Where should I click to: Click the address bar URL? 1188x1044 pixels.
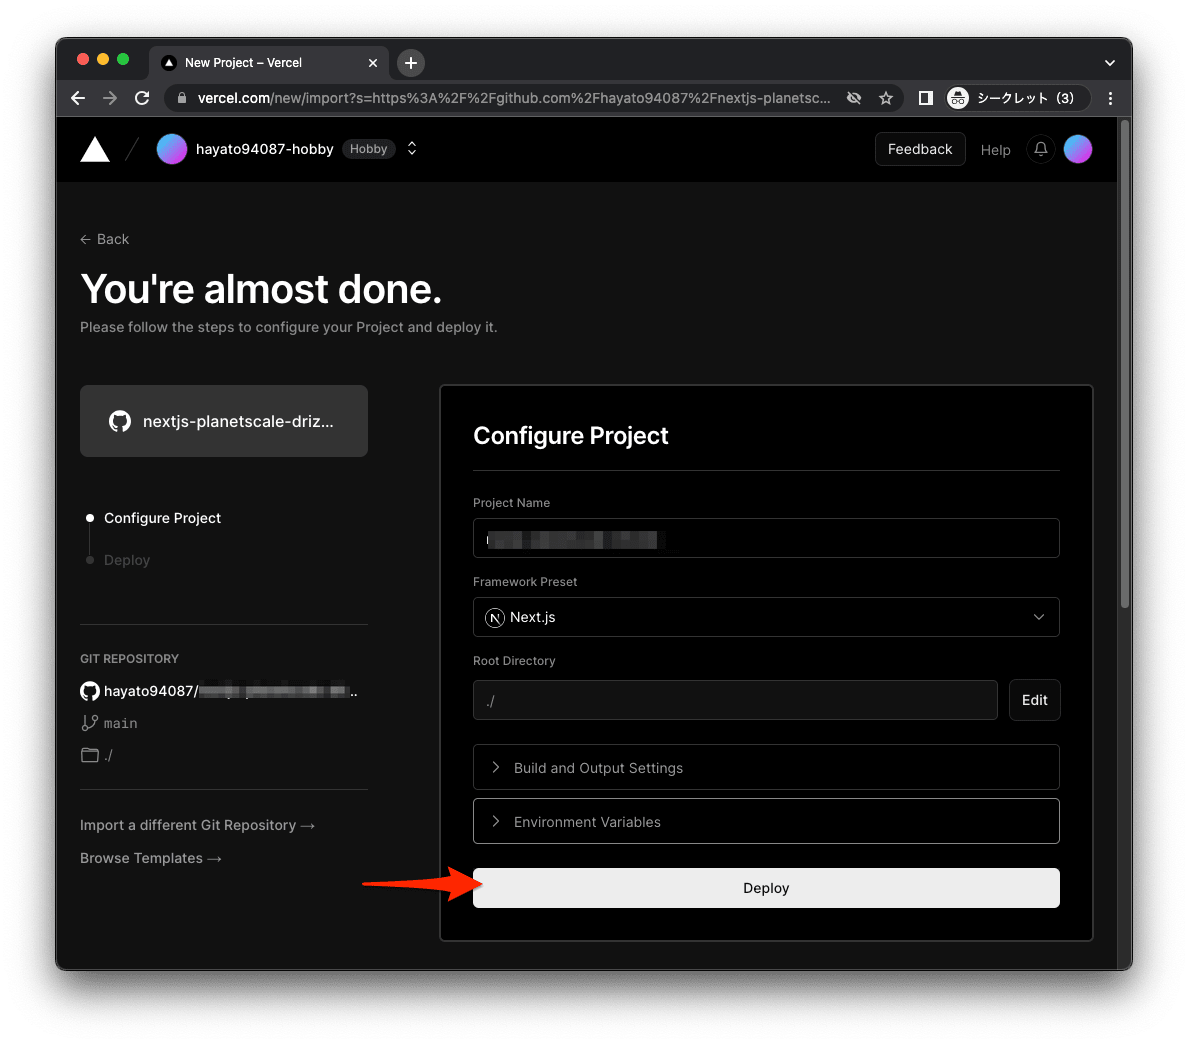click(x=514, y=98)
